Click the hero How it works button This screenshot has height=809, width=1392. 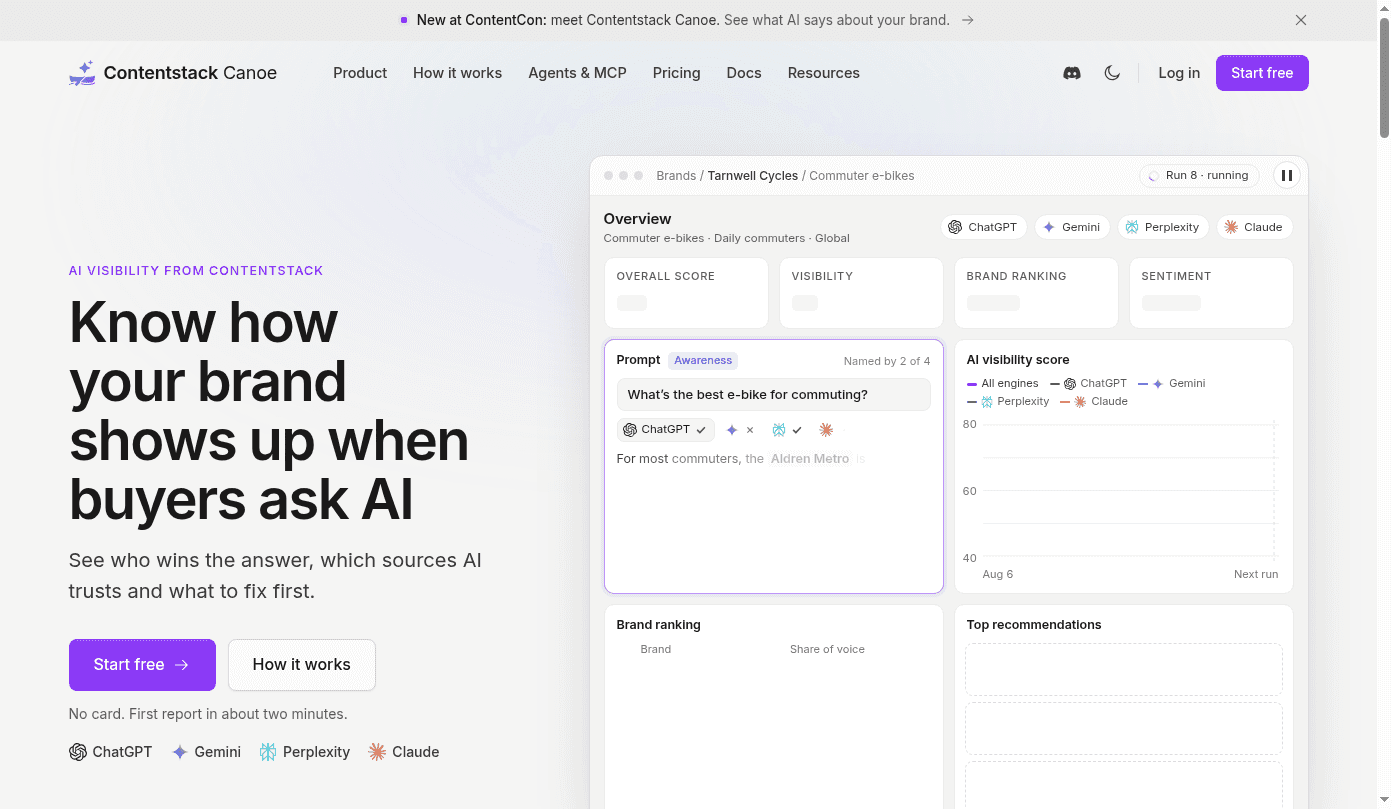click(x=302, y=665)
